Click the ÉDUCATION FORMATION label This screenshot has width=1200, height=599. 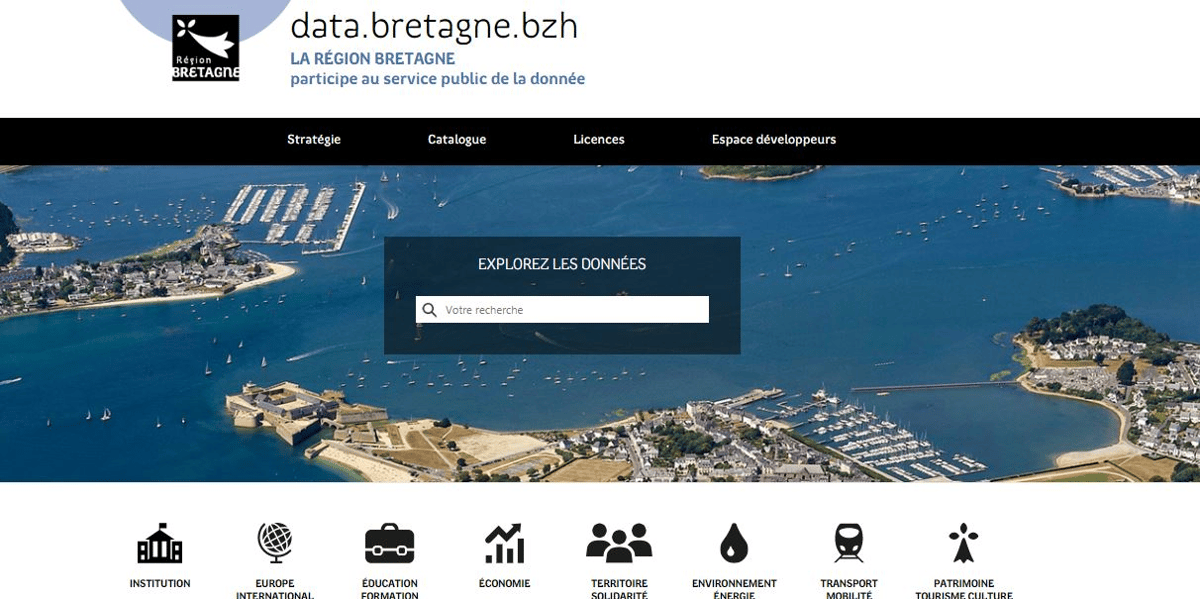click(x=390, y=589)
